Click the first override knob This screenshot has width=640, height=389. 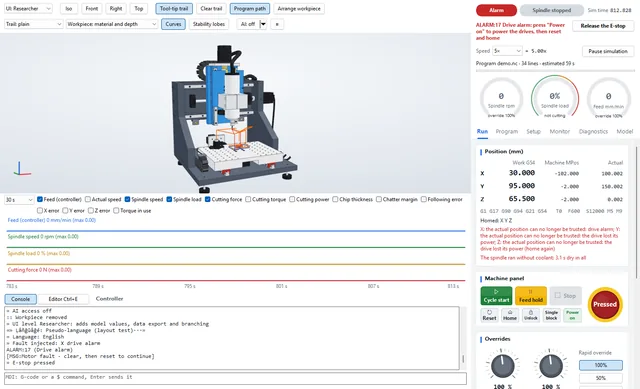coord(502,366)
